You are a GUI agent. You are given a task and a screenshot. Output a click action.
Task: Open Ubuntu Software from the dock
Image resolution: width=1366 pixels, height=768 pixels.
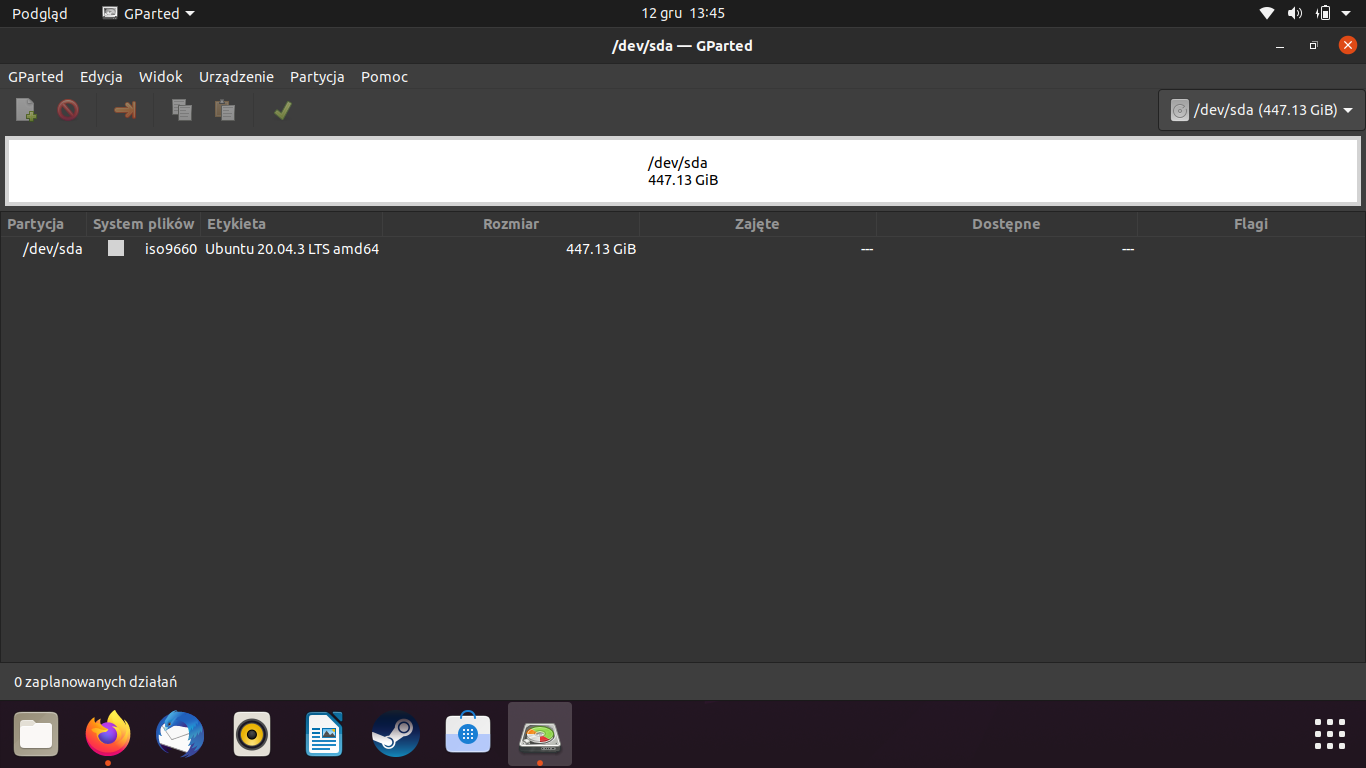point(468,734)
